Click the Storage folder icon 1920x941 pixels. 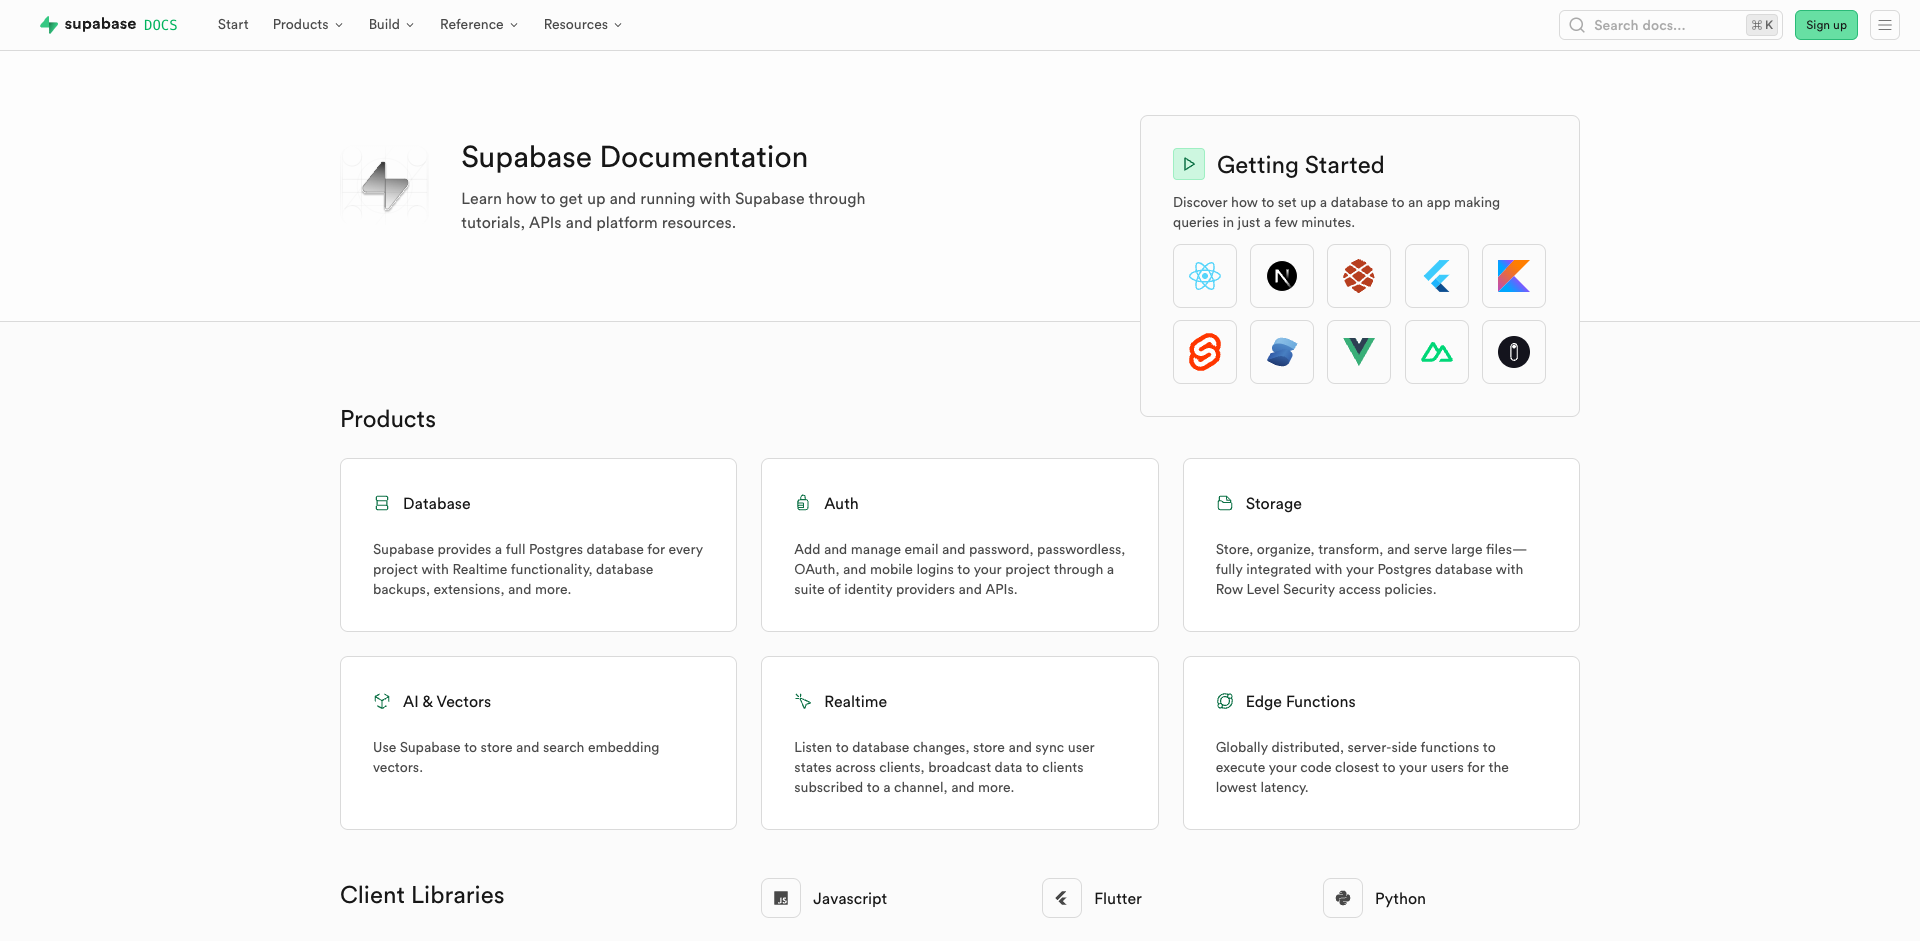coord(1224,503)
